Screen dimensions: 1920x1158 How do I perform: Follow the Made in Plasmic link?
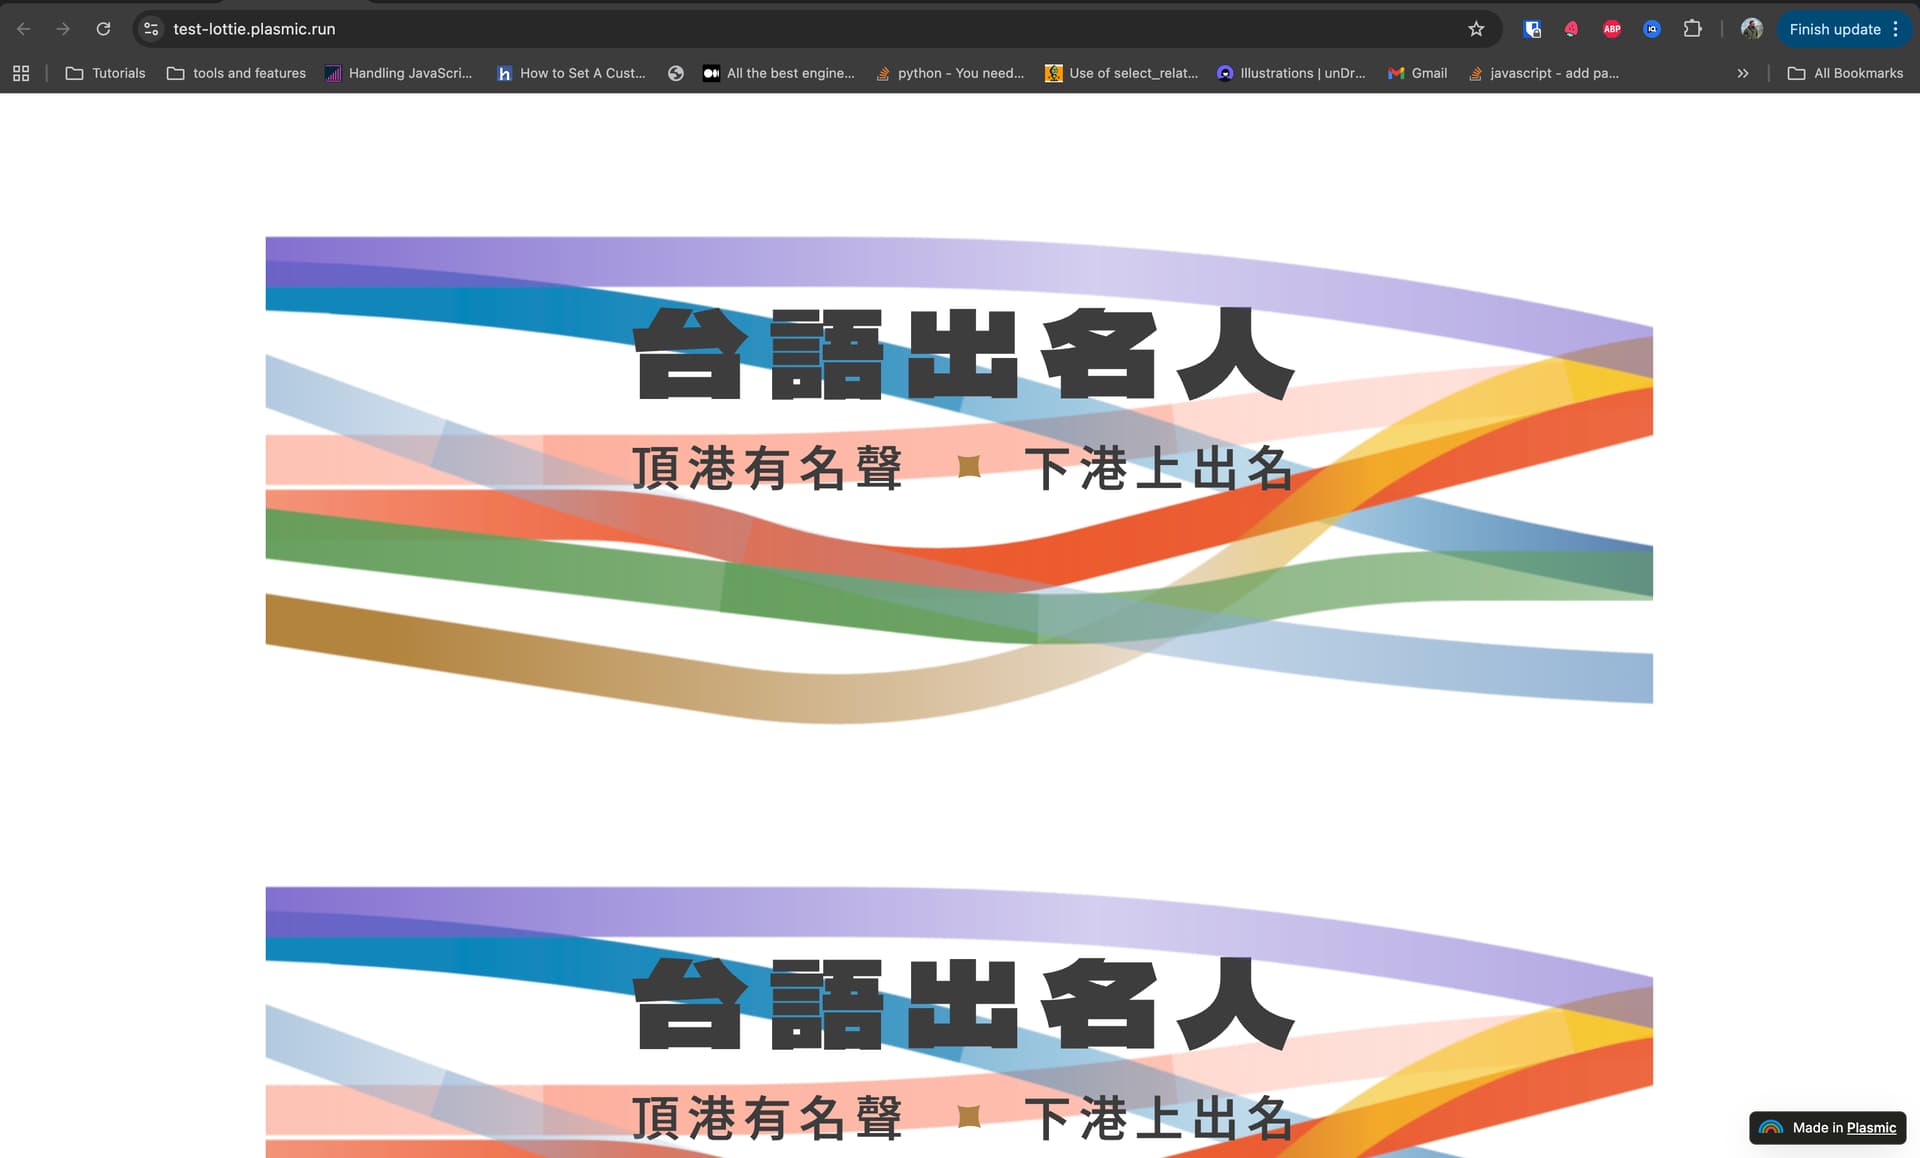click(1870, 1127)
